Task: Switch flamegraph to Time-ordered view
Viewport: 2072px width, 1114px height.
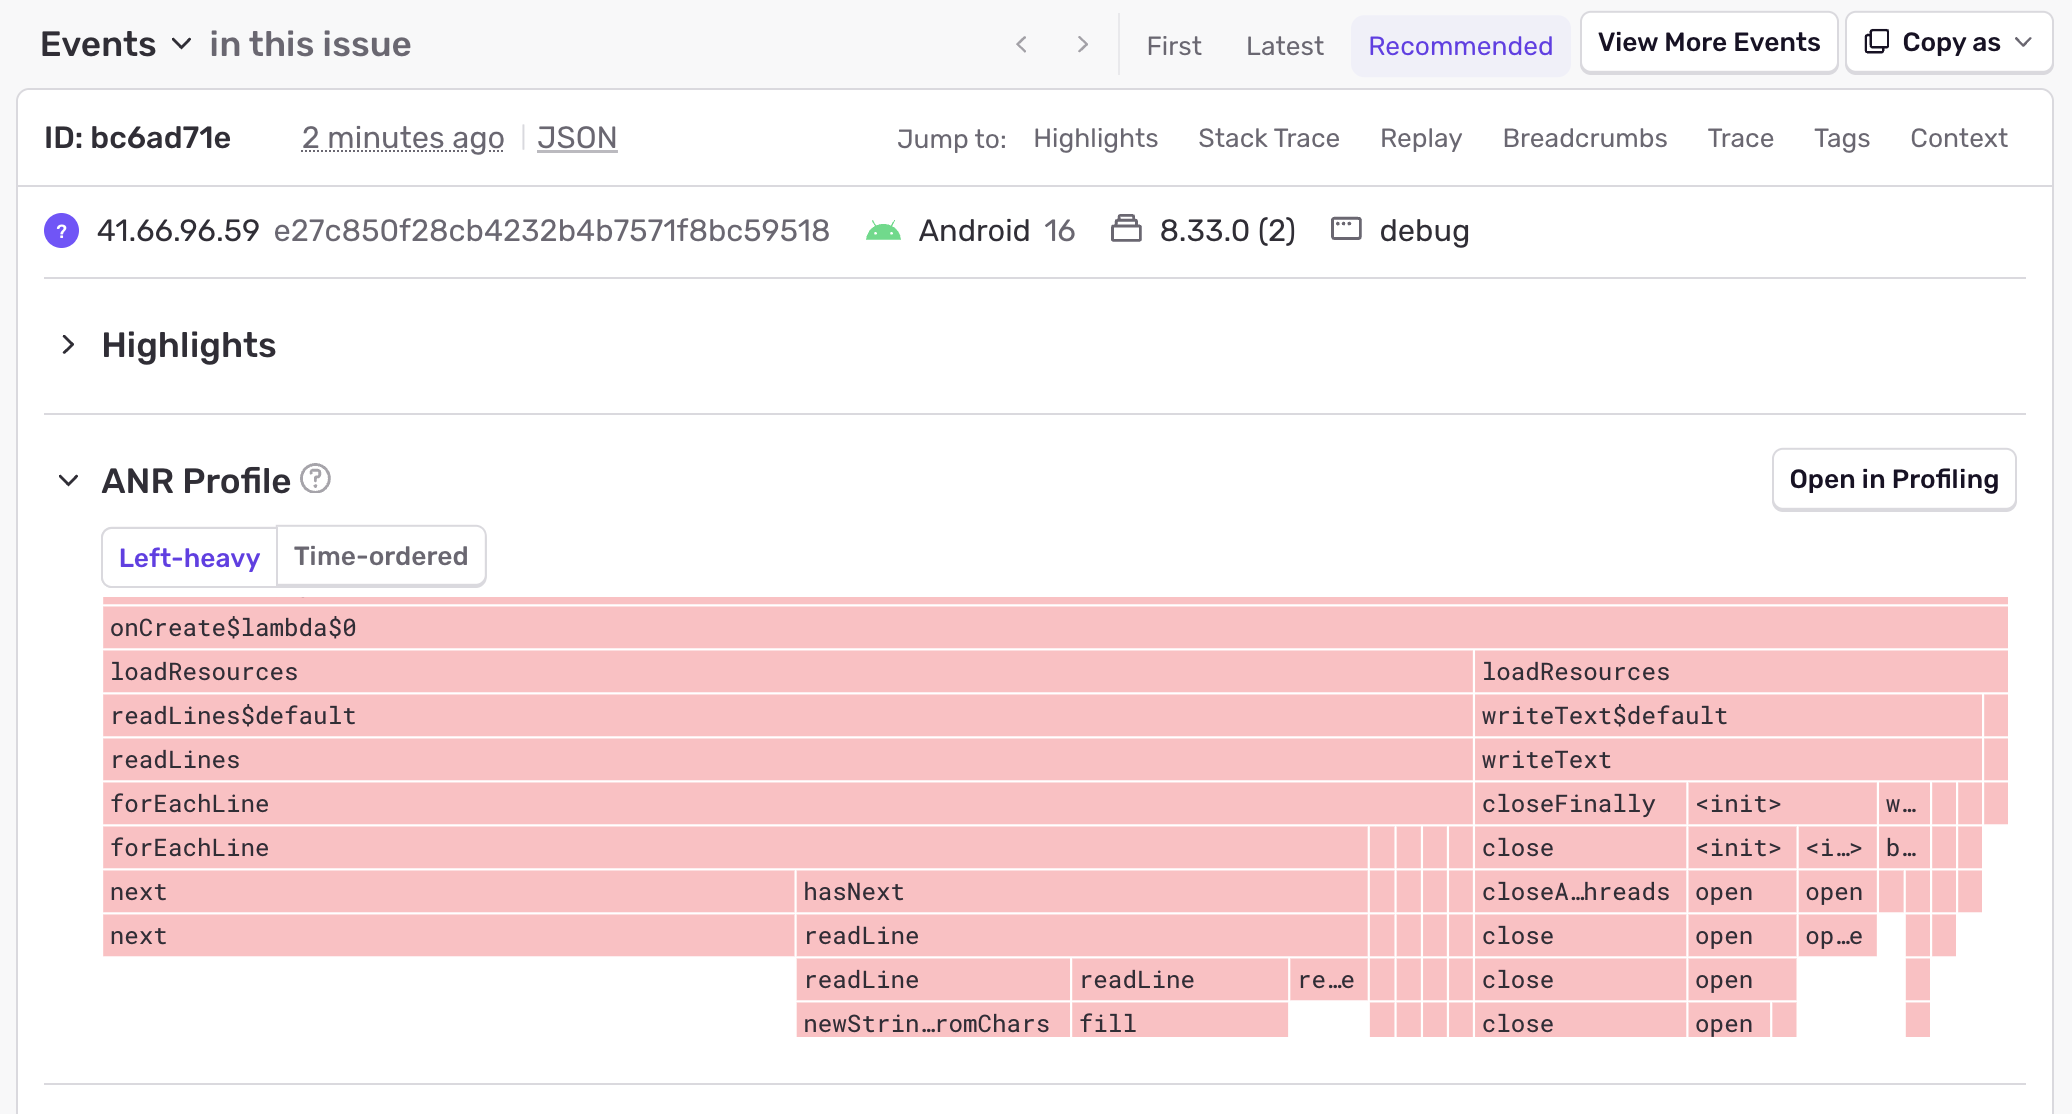Action: [x=381, y=556]
